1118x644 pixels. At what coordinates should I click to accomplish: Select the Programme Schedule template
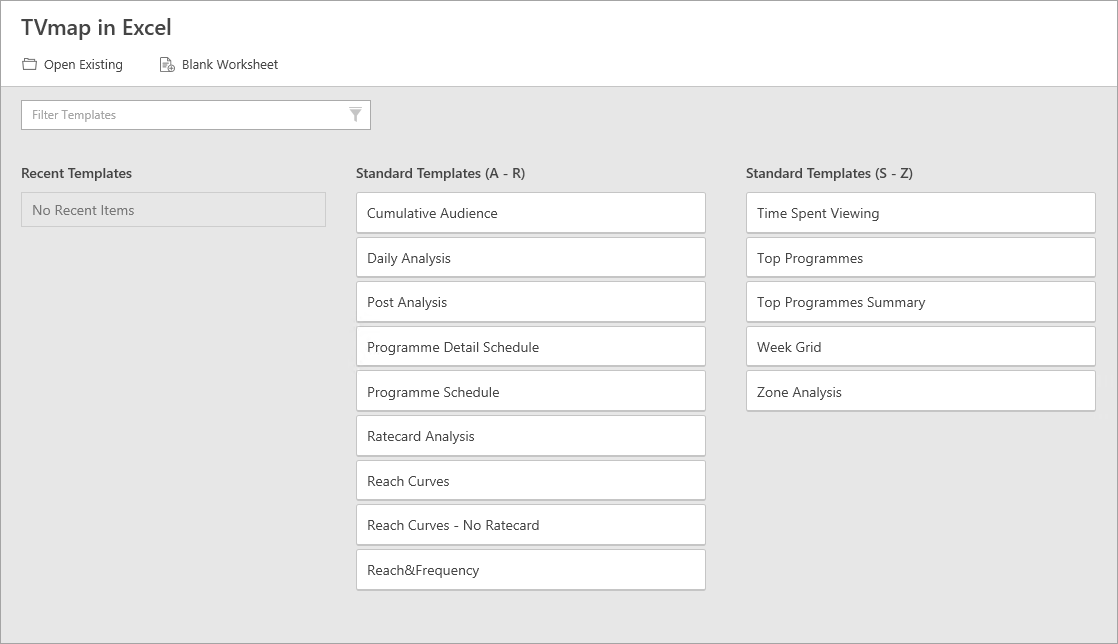(x=530, y=391)
